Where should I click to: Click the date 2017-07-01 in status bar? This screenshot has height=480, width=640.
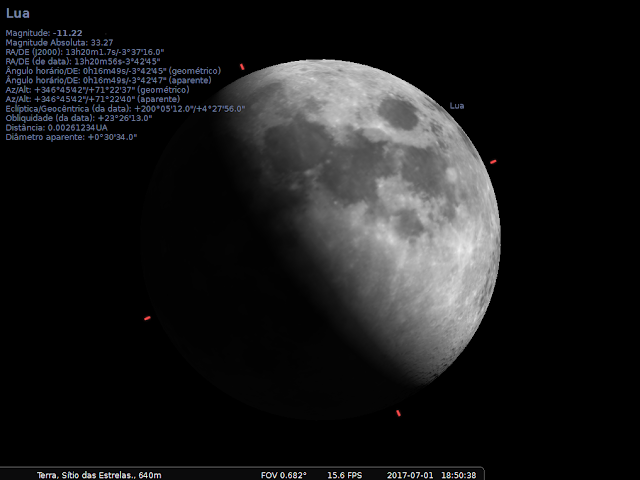pyautogui.click(x=410, y=475)
